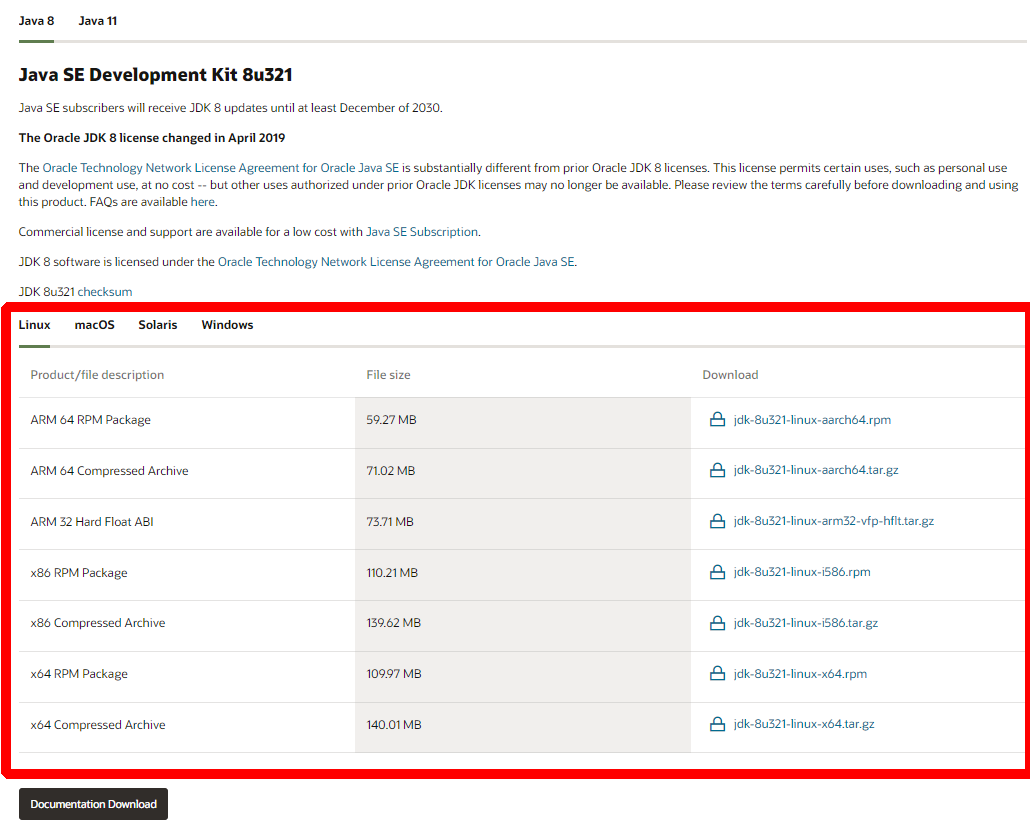Click 'ARM 64 Compressed Archive' description
The width and height of the screenshot is (1030, 827).
[x=109, y=471]
